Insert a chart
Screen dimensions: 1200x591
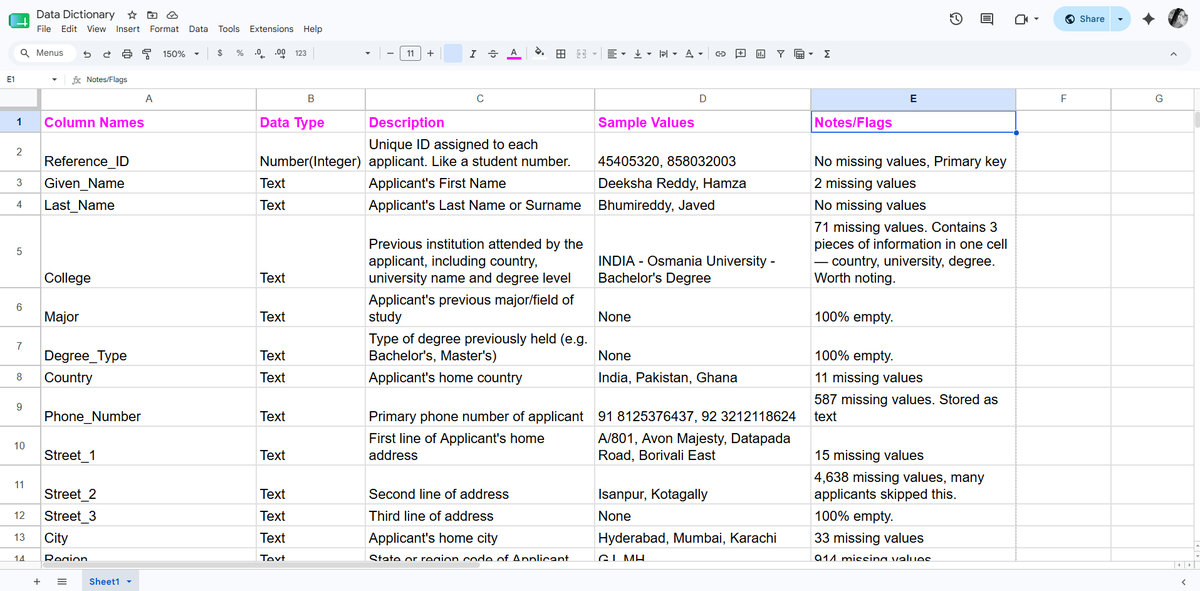[x=761, y=54]
